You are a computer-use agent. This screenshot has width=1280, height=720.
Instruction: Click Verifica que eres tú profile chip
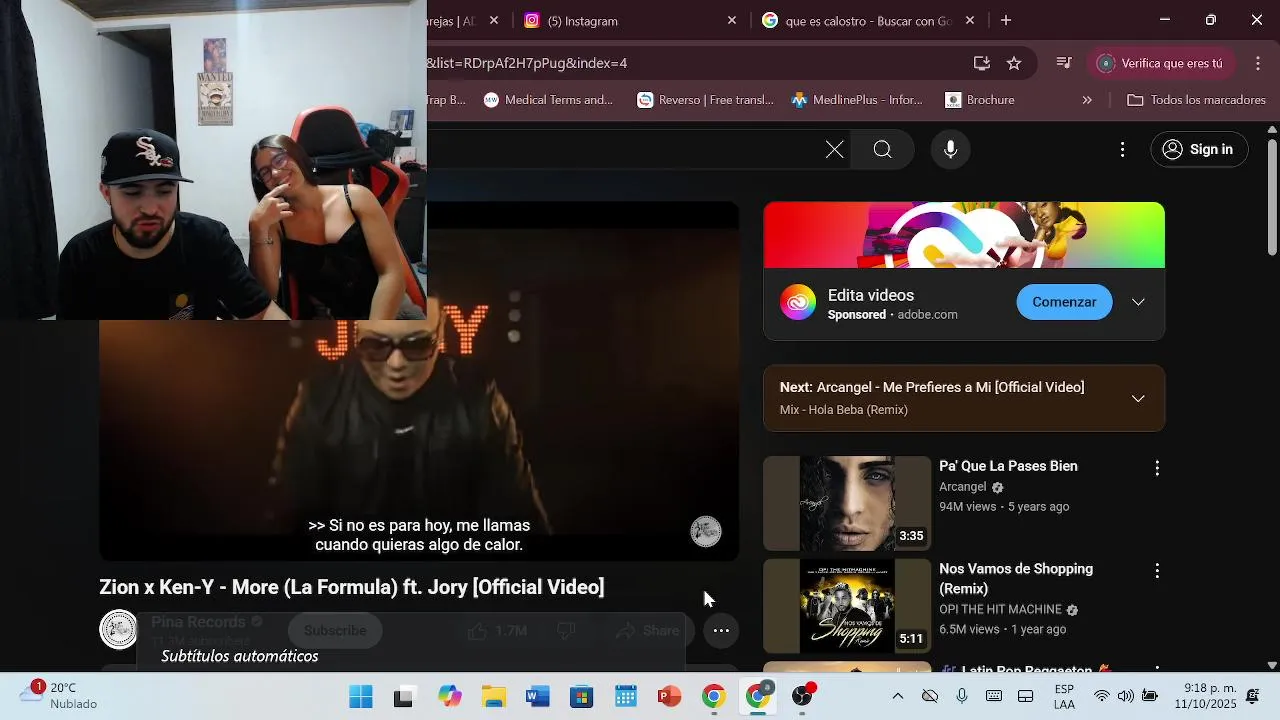(x=1161, y=63)
